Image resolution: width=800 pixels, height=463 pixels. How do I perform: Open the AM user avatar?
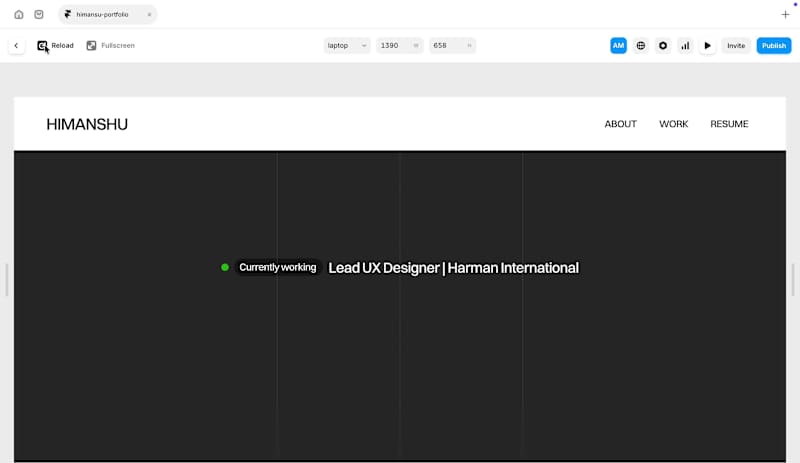(618, 45)
